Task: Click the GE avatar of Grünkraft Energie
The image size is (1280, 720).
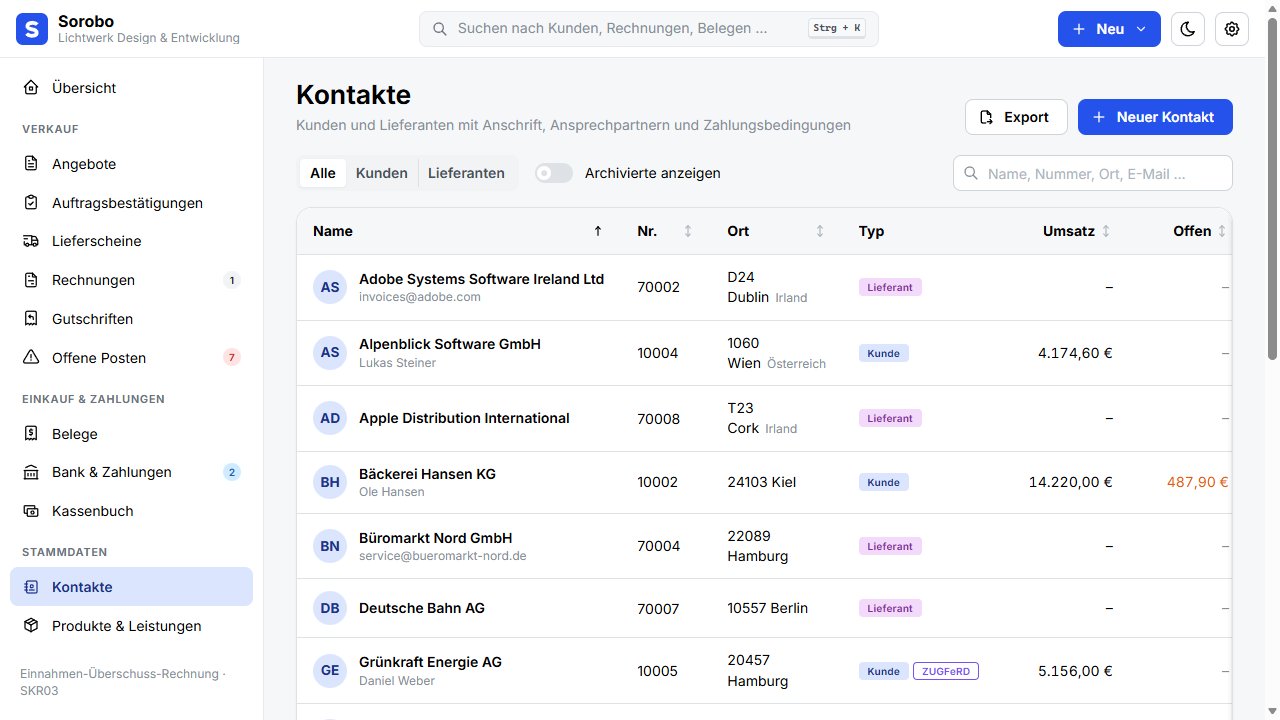Action: click(330, 671)
